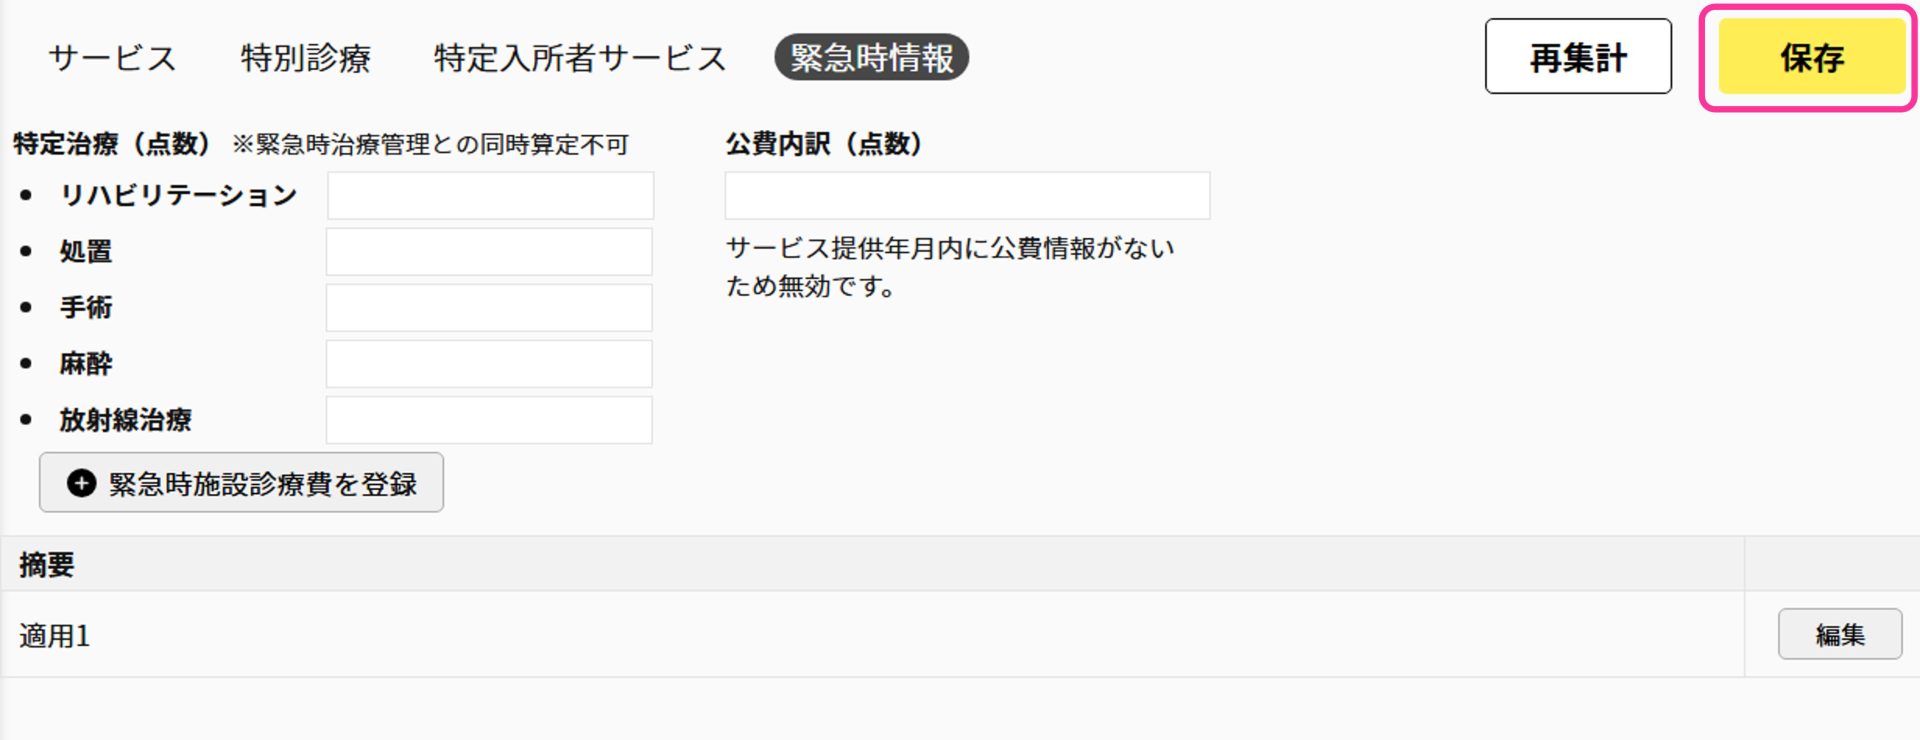Click the 公費内訳（点数） heading label
1920x740 pixels.
[823, 144]
